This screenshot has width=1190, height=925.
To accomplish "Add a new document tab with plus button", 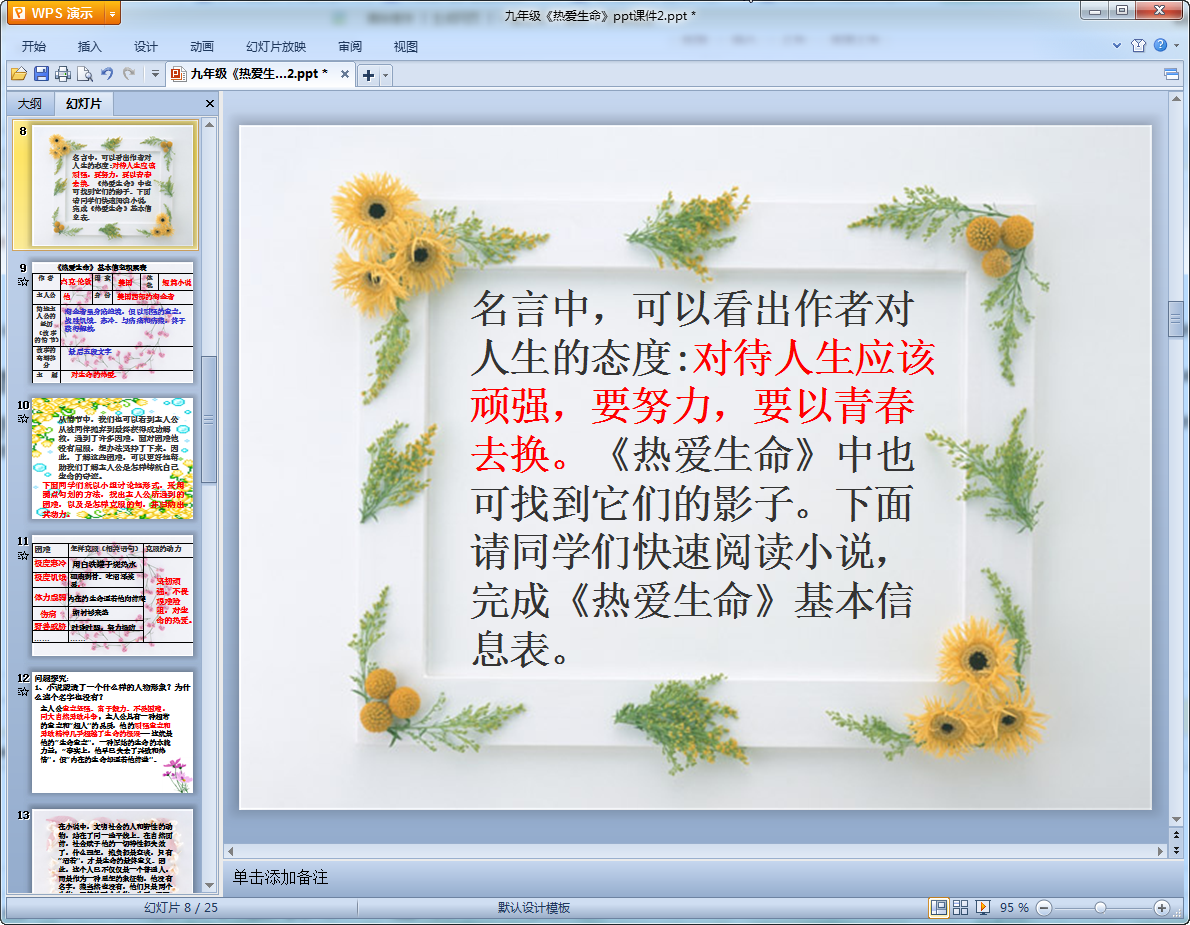I will pos(368,75).
